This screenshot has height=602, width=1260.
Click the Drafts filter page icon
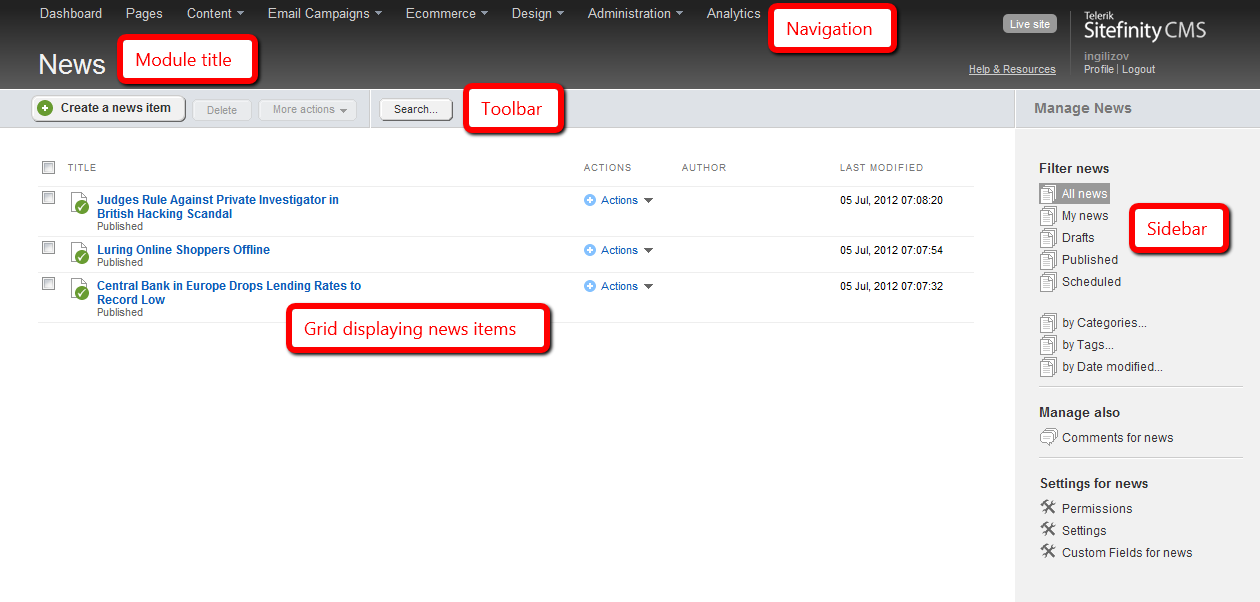click(1048, 238)
